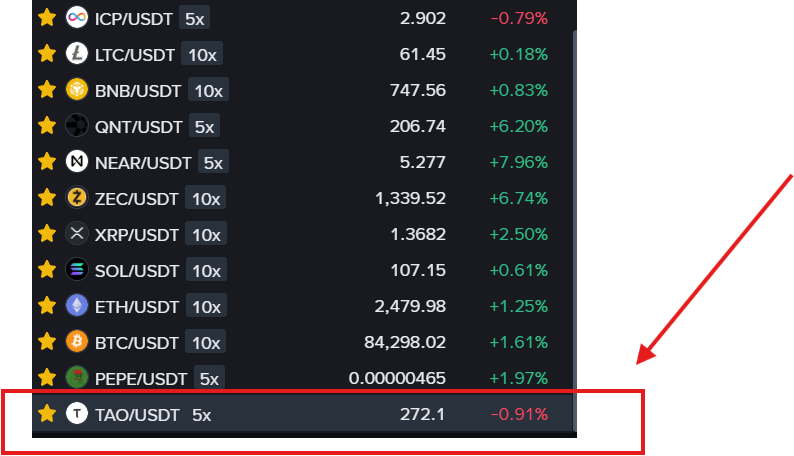794x456 pixels.
Task: Click the +6.20% change for QNT
Action: [519, 126]
